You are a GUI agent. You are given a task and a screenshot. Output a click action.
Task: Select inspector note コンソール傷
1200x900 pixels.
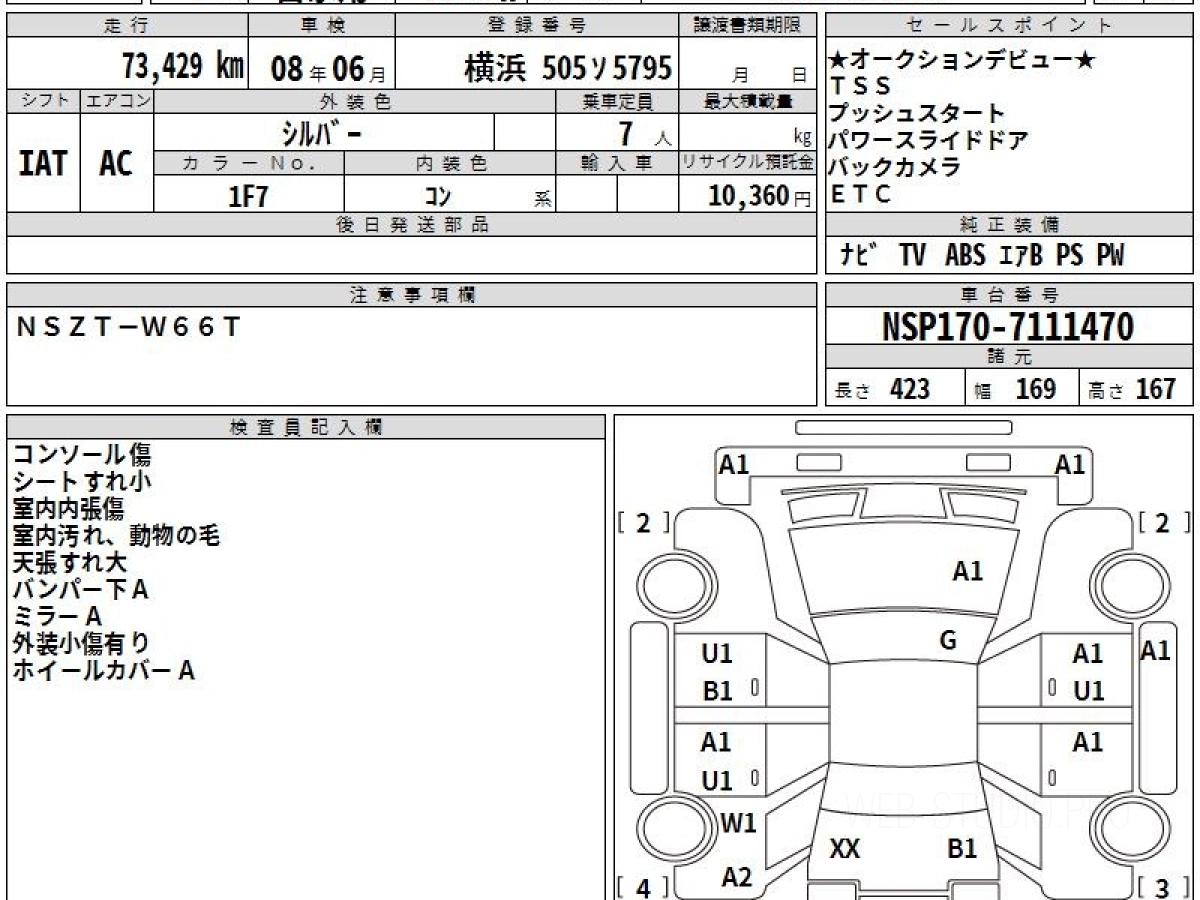(x=82, y=455)
